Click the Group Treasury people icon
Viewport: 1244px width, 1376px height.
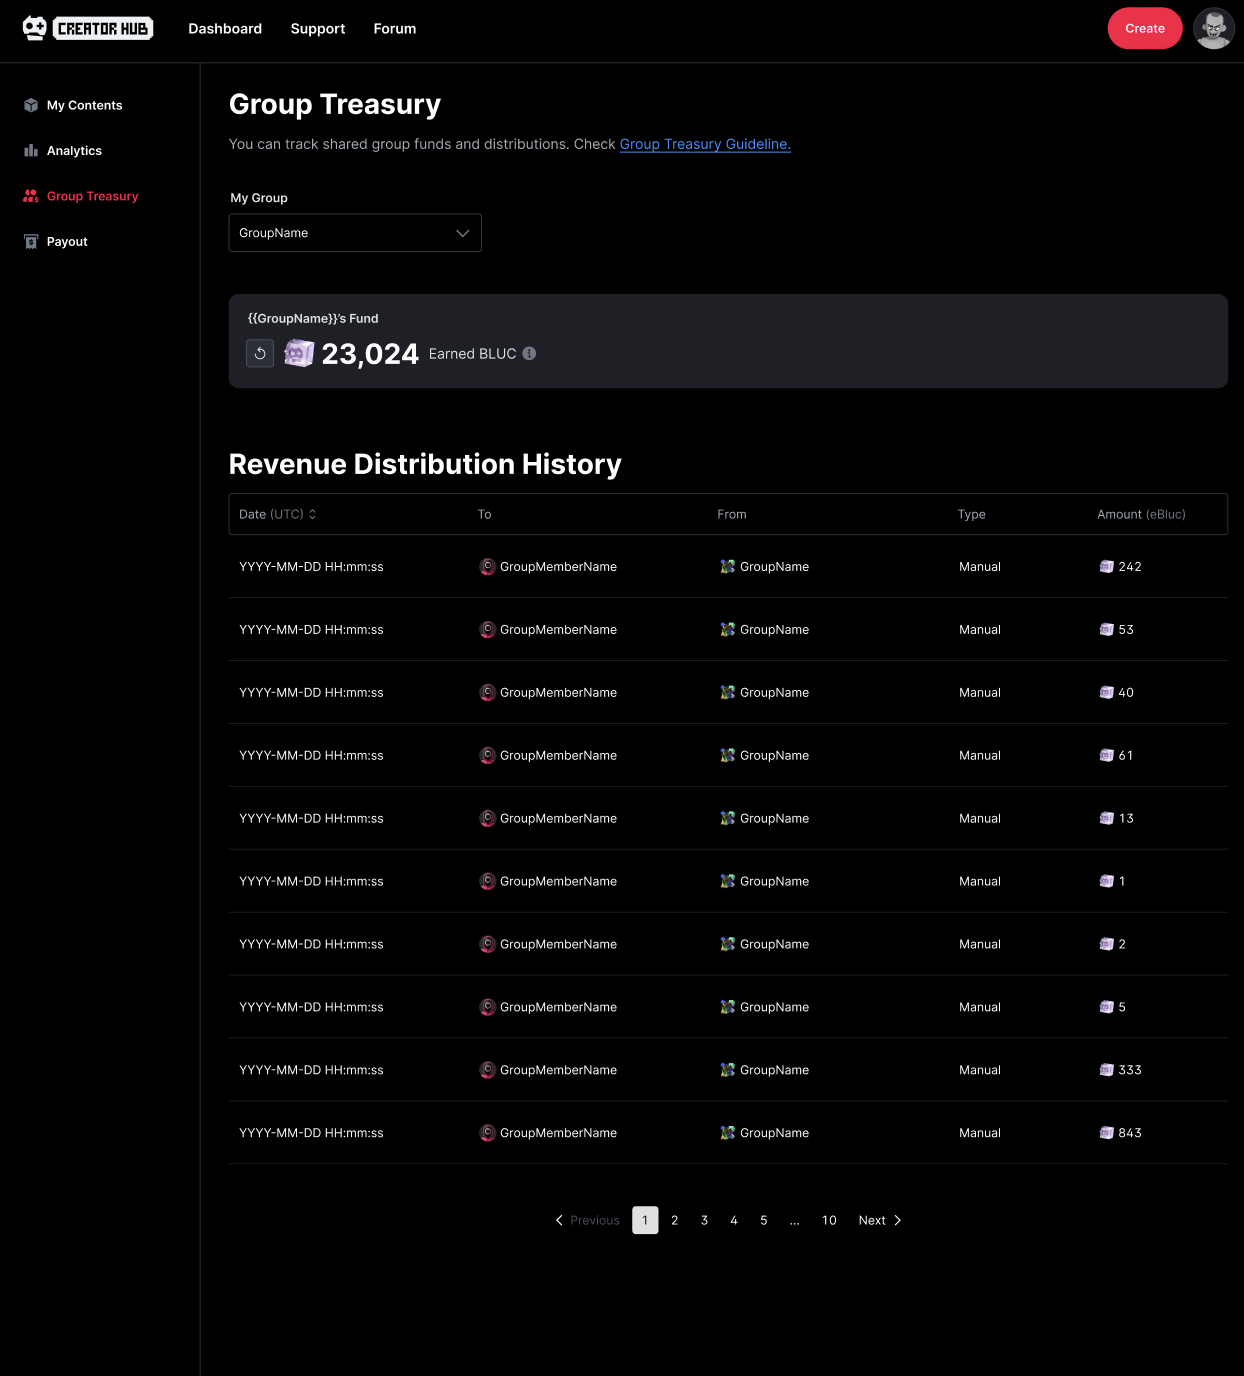(x=31, y=196)
